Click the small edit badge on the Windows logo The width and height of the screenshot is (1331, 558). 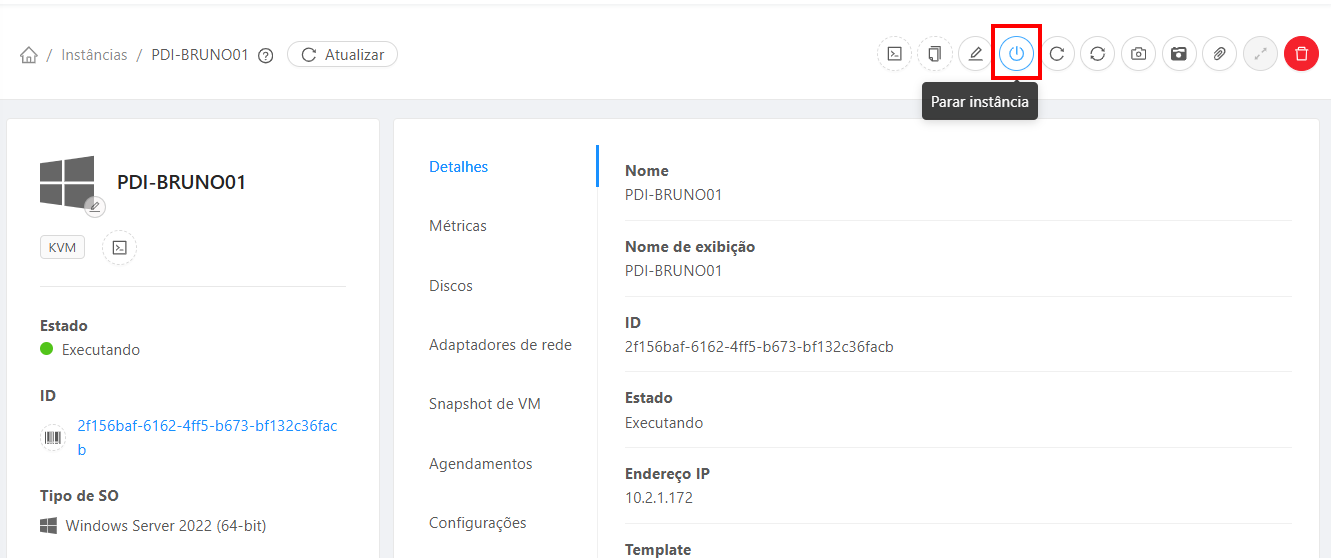tap(95, 207)
